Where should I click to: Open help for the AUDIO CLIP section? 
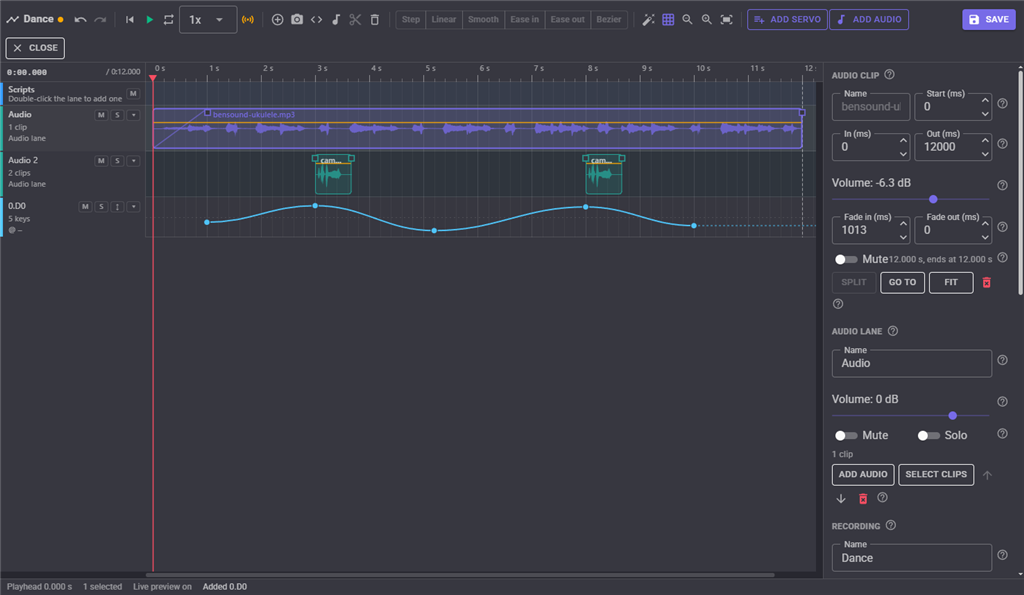pos(889,75)
